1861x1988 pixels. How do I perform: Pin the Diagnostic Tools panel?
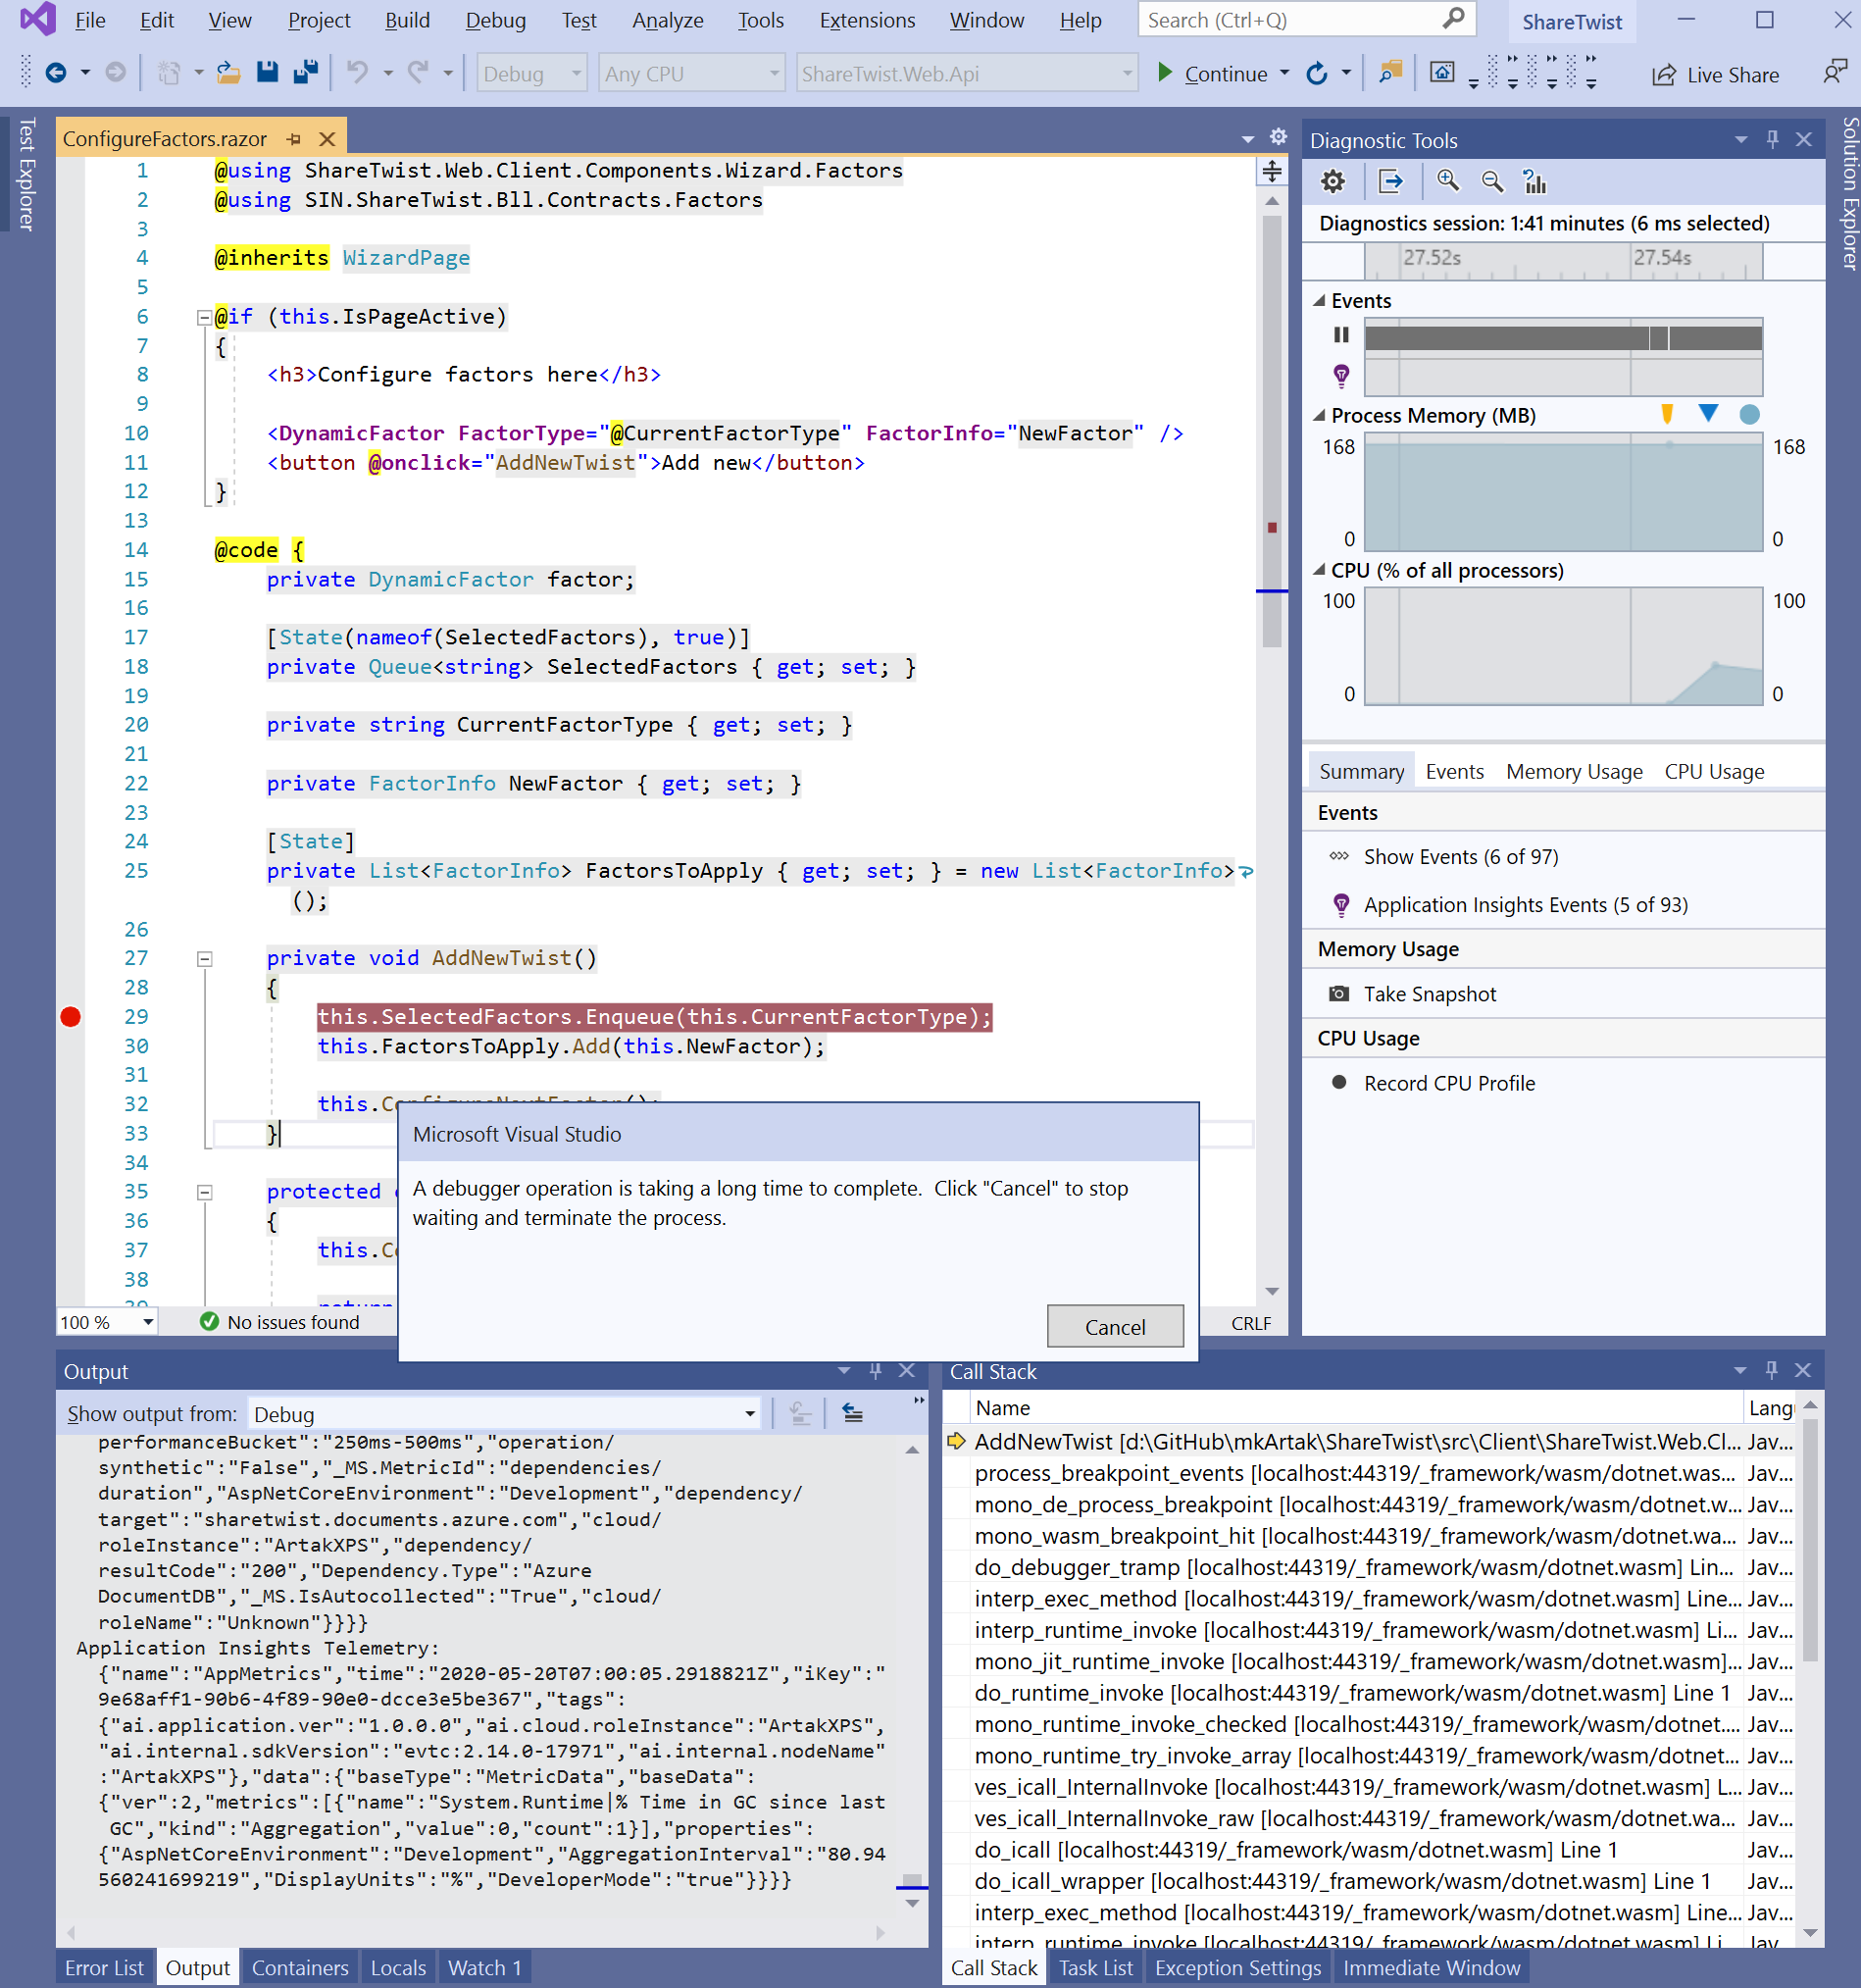point(1772,140)
